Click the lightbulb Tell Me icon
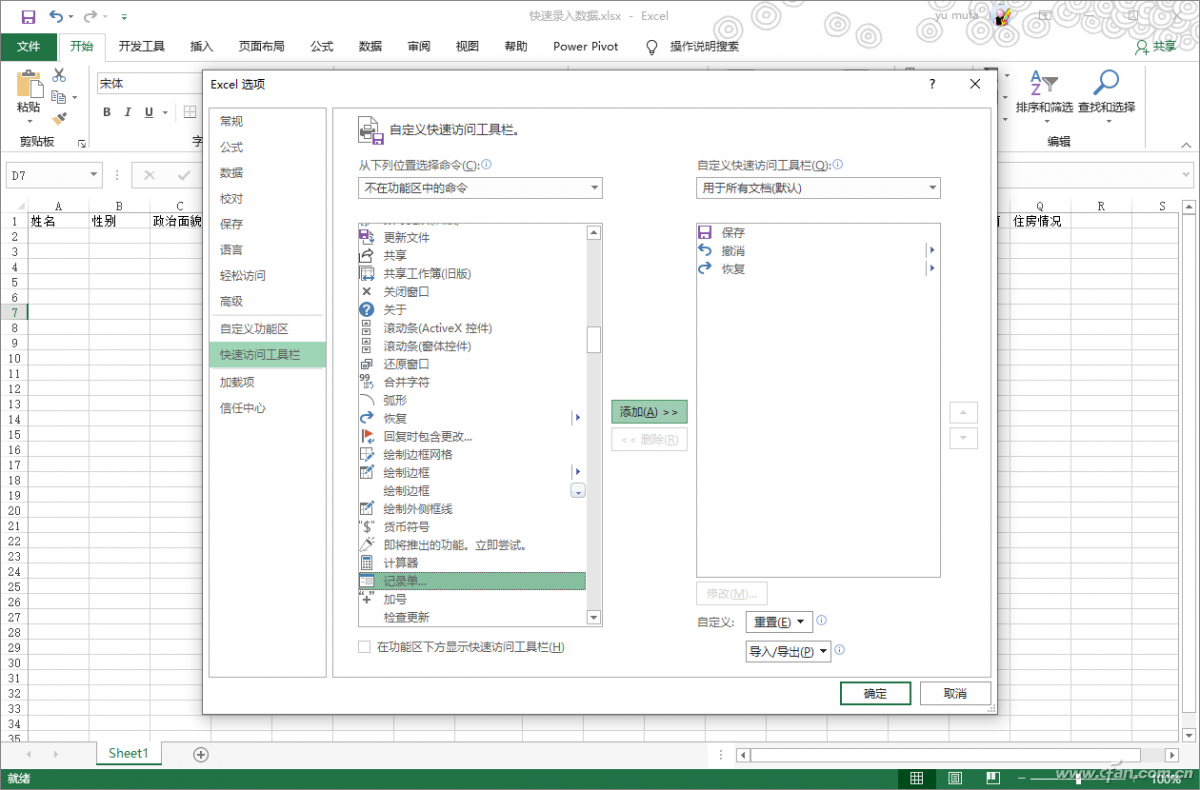The height and width of the screenshot is (790, 1200). pyautogui.click(x=652, y=46)
